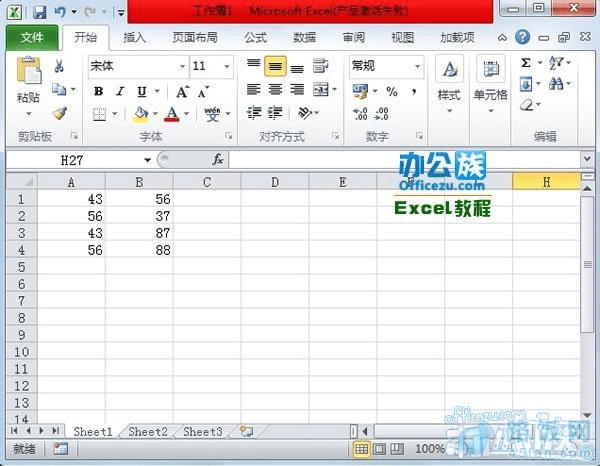The height and width of the screenshot is (466, 600).
Task: Open the Font Color dropdown arrow
Action: [x=186, y=114]
